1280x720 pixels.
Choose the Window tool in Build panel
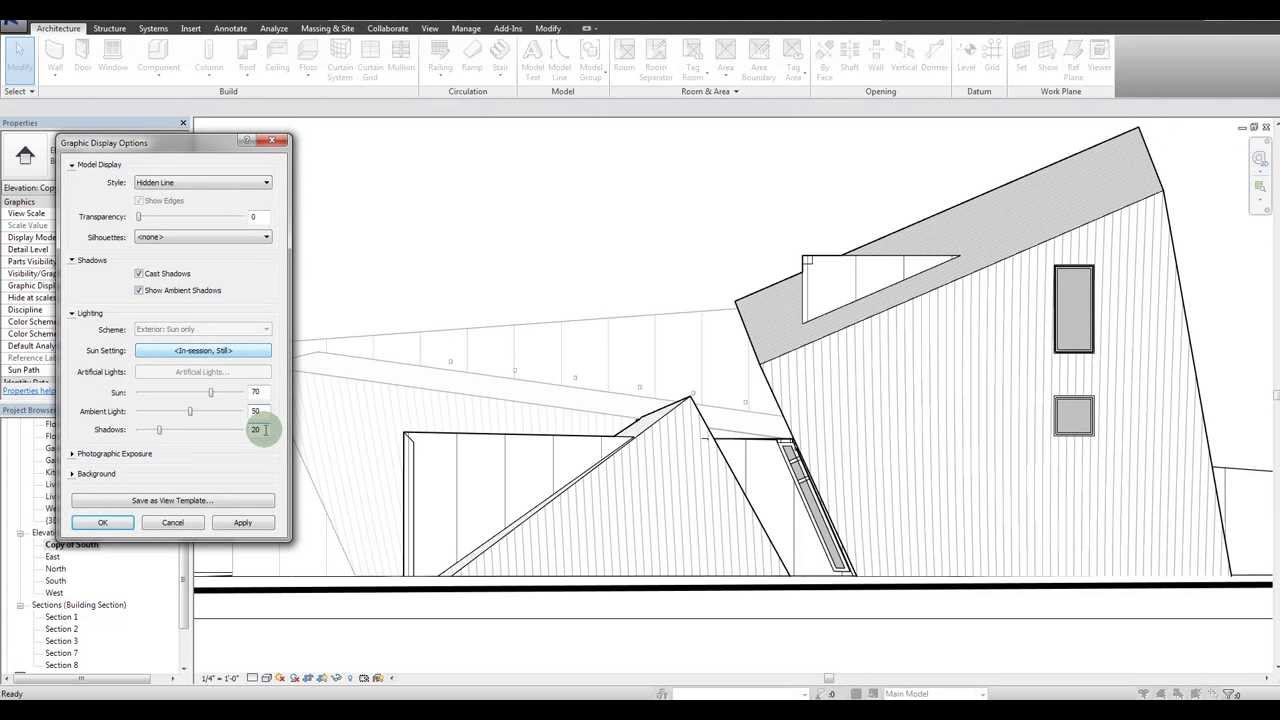coord(112,56)
